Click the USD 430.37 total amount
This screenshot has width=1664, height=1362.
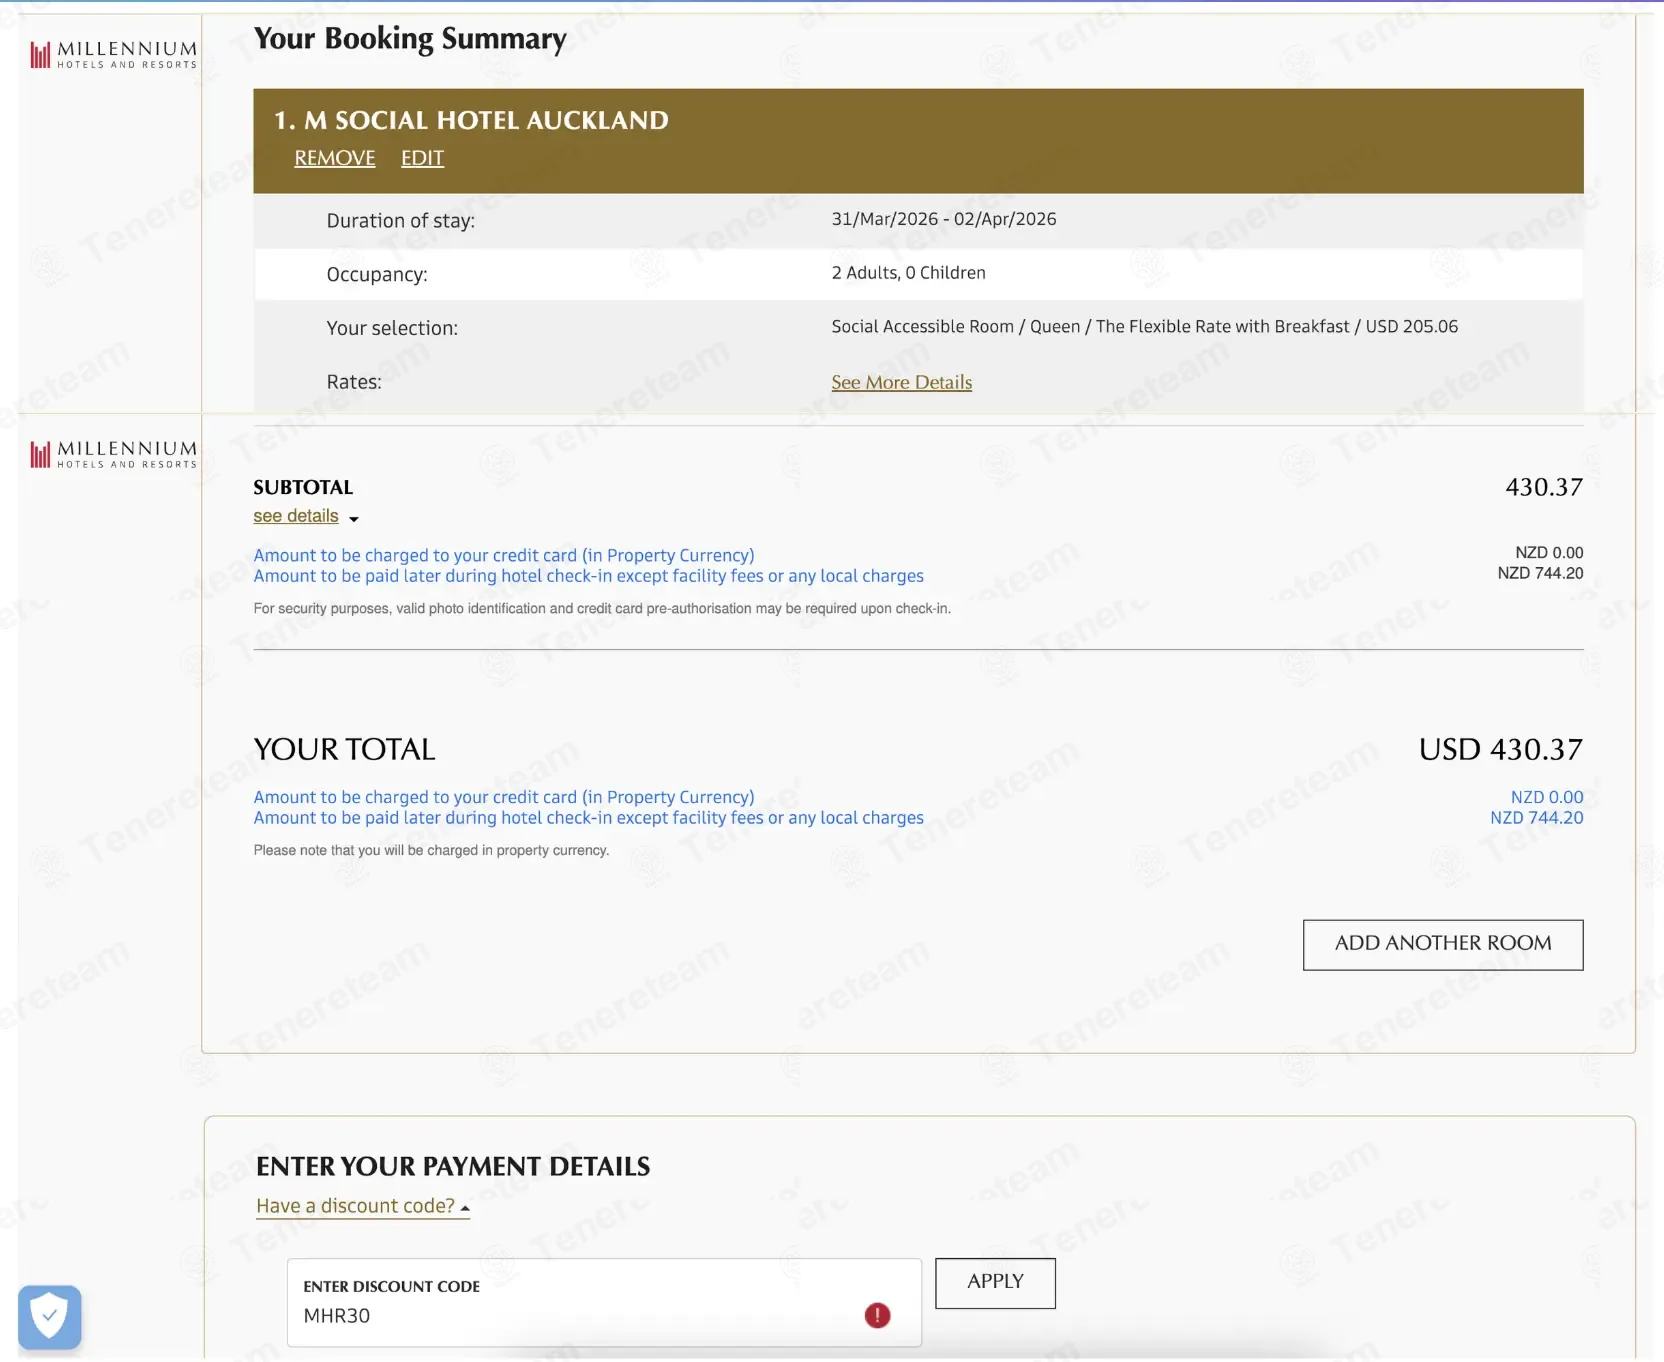pos(1500,749)
